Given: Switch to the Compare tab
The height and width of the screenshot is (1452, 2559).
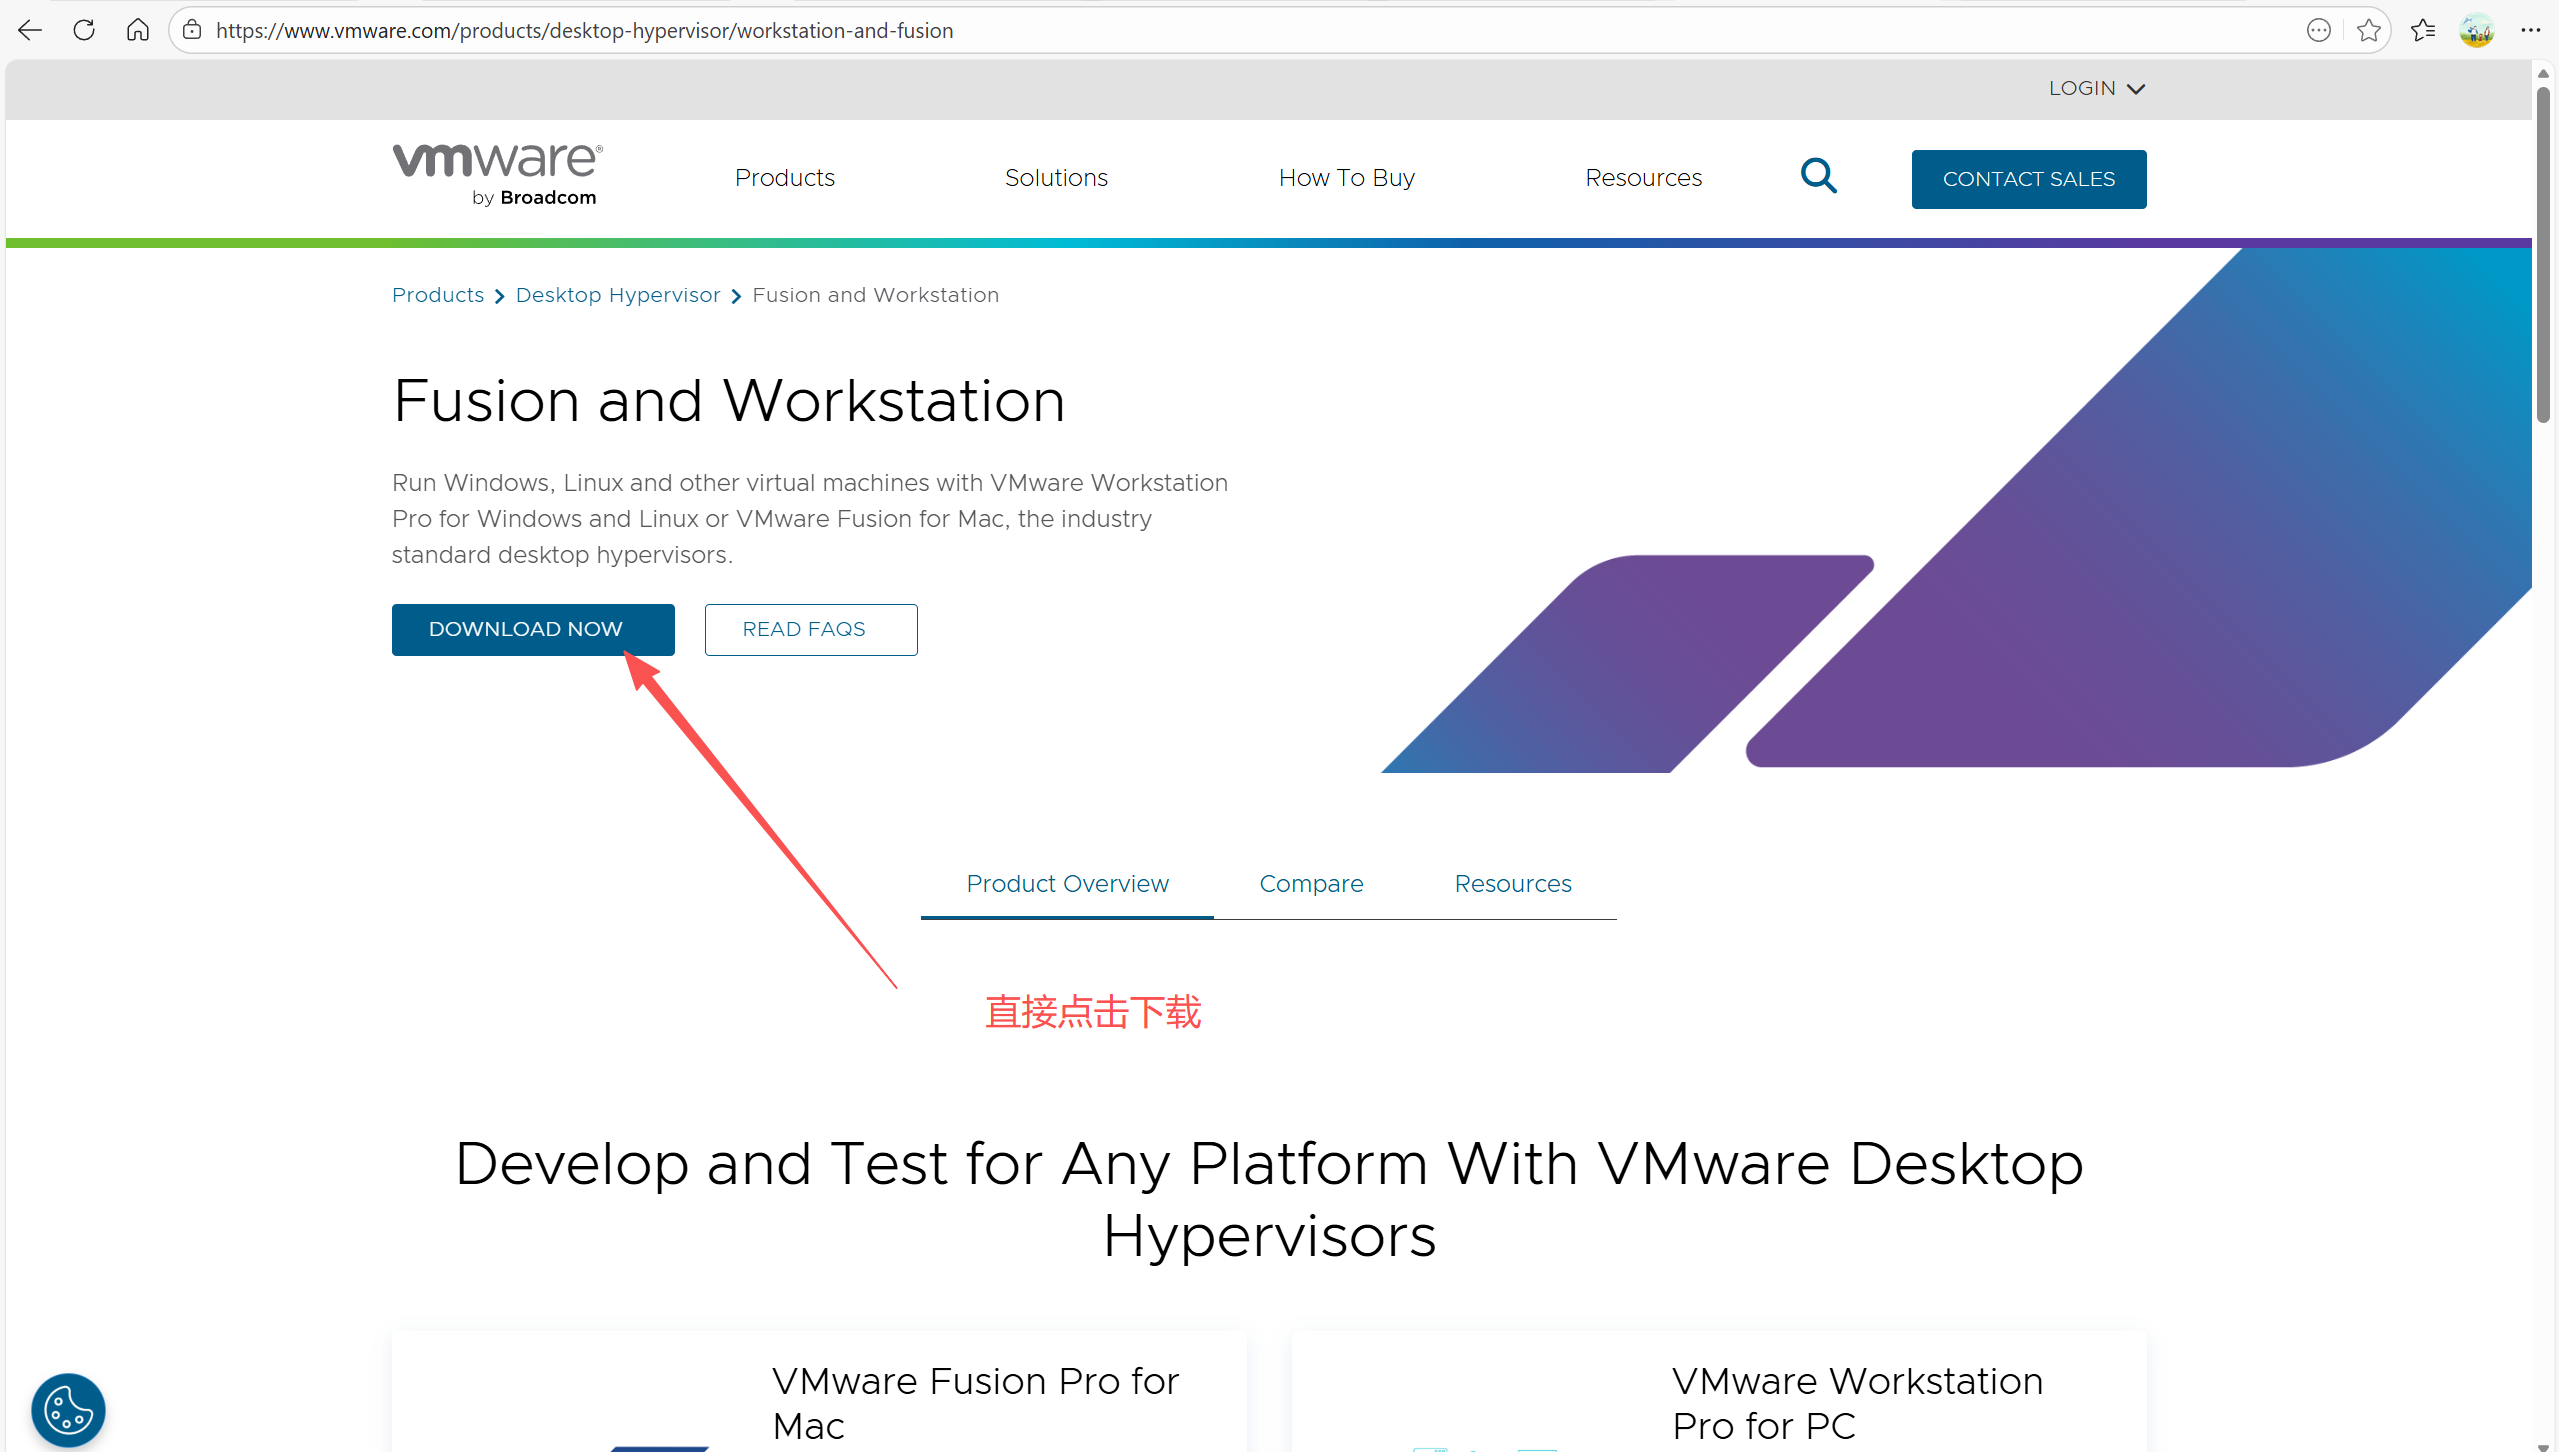Looking at the screenshot, I should point(1311,884).
